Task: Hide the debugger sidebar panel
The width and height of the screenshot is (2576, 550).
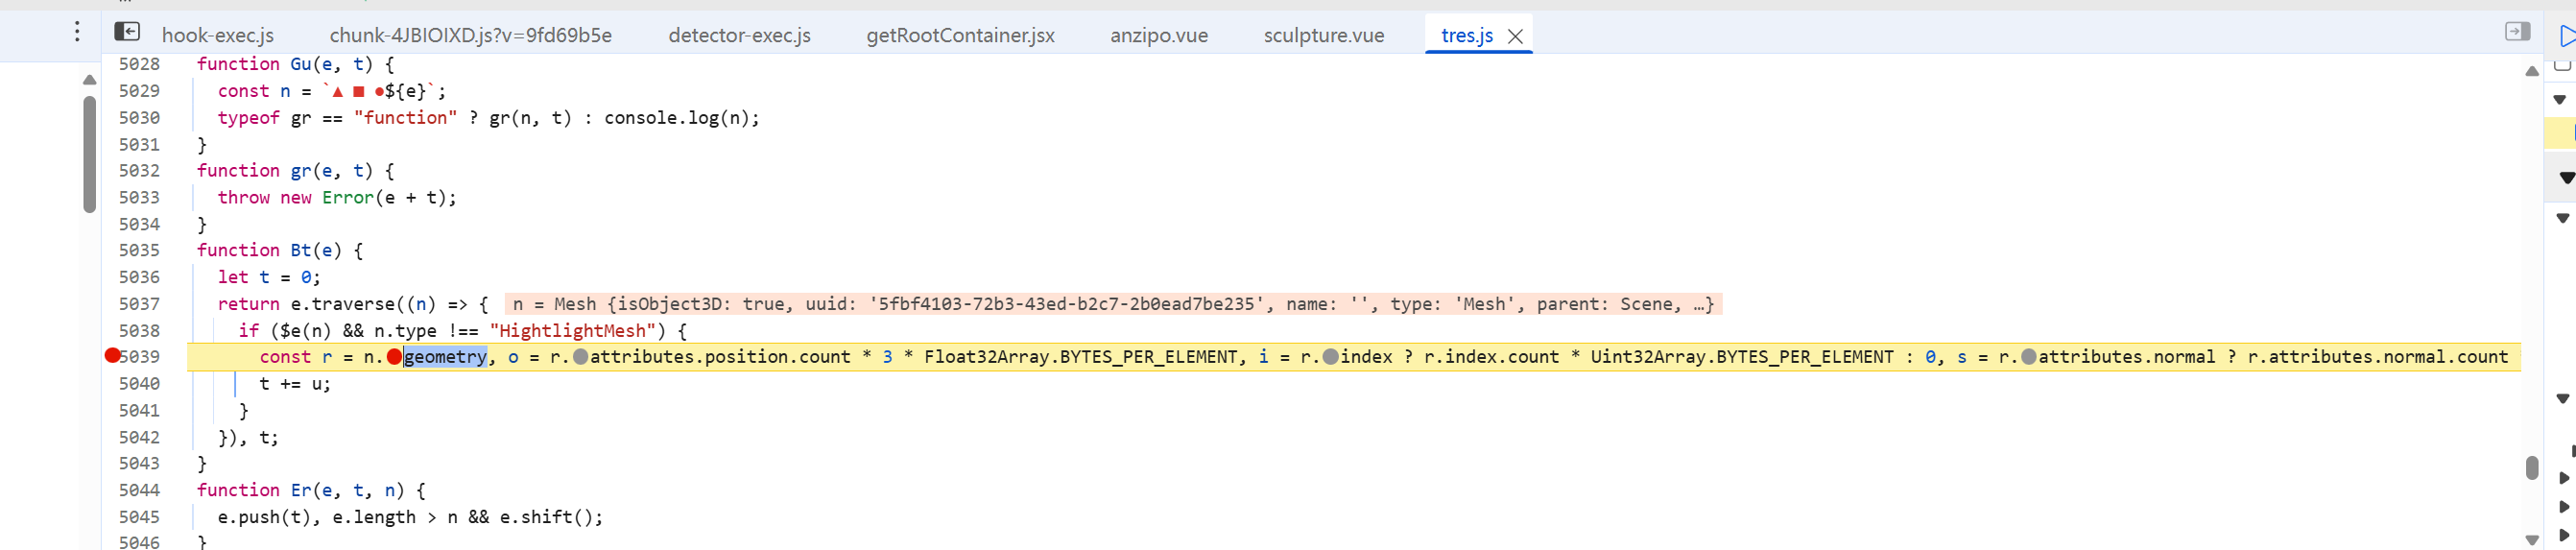Action: click(x=2517, y=32)
